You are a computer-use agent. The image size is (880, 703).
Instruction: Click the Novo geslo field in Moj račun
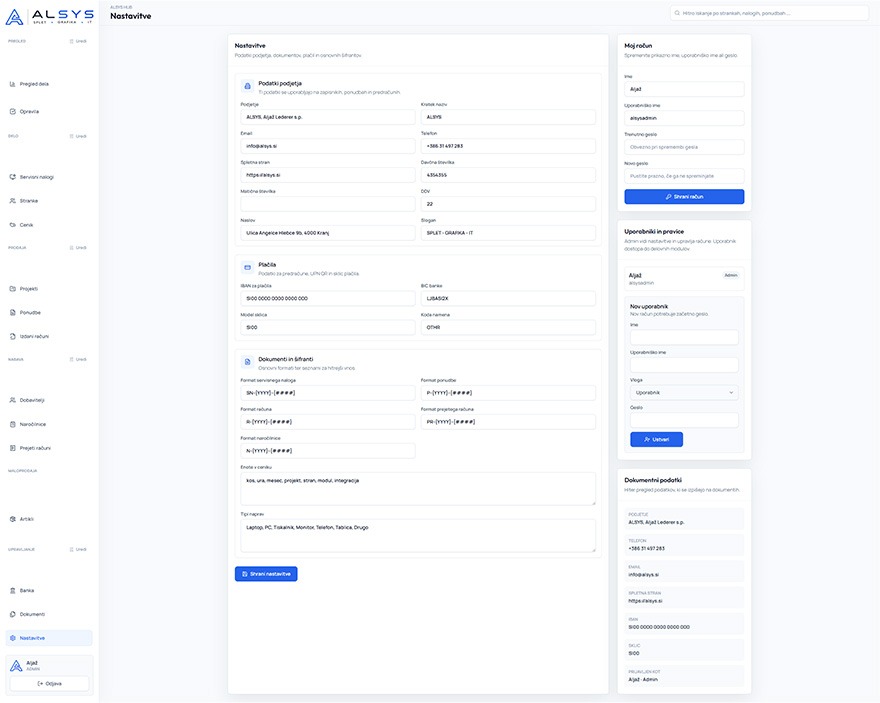coord(684,176)
